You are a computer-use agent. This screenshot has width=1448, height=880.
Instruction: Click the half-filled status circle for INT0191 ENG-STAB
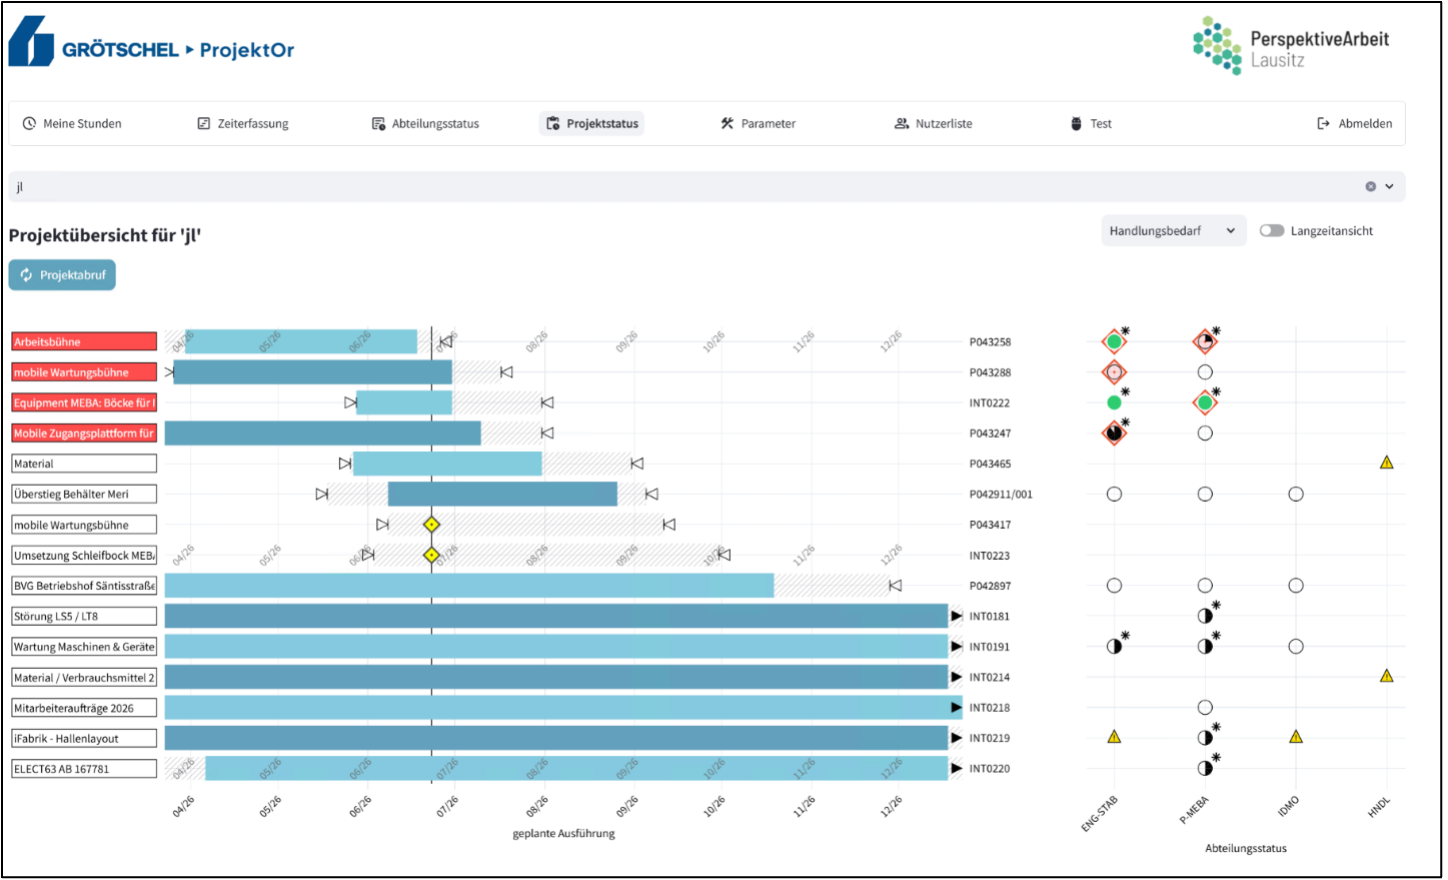[1114, 647]
